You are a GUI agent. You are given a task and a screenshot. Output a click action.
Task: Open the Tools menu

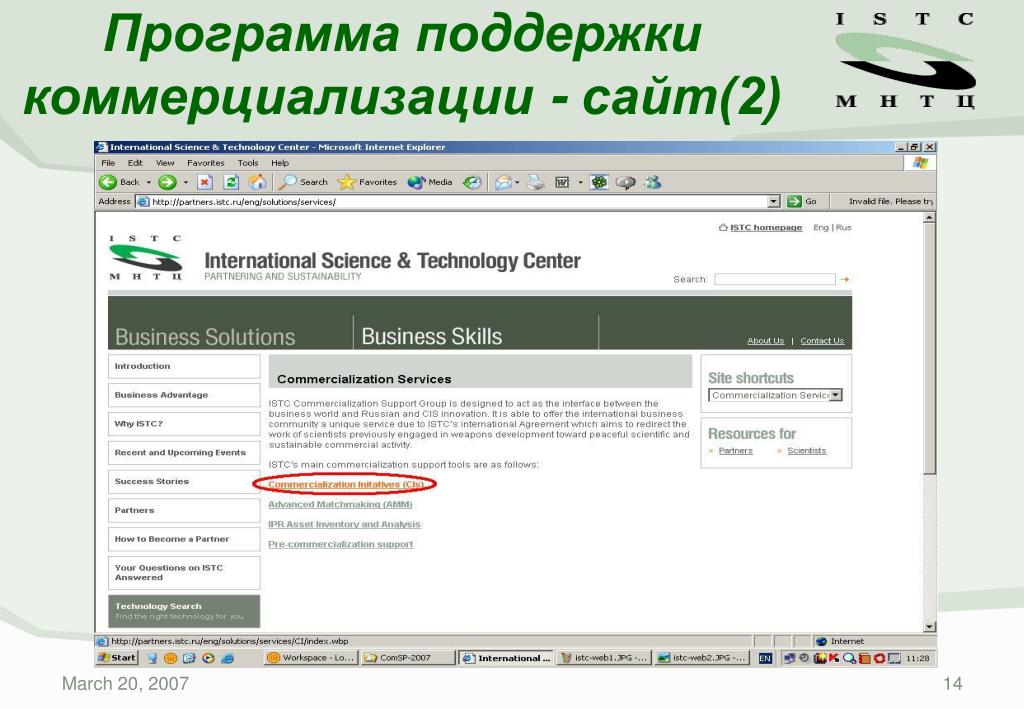pos(248,163)
